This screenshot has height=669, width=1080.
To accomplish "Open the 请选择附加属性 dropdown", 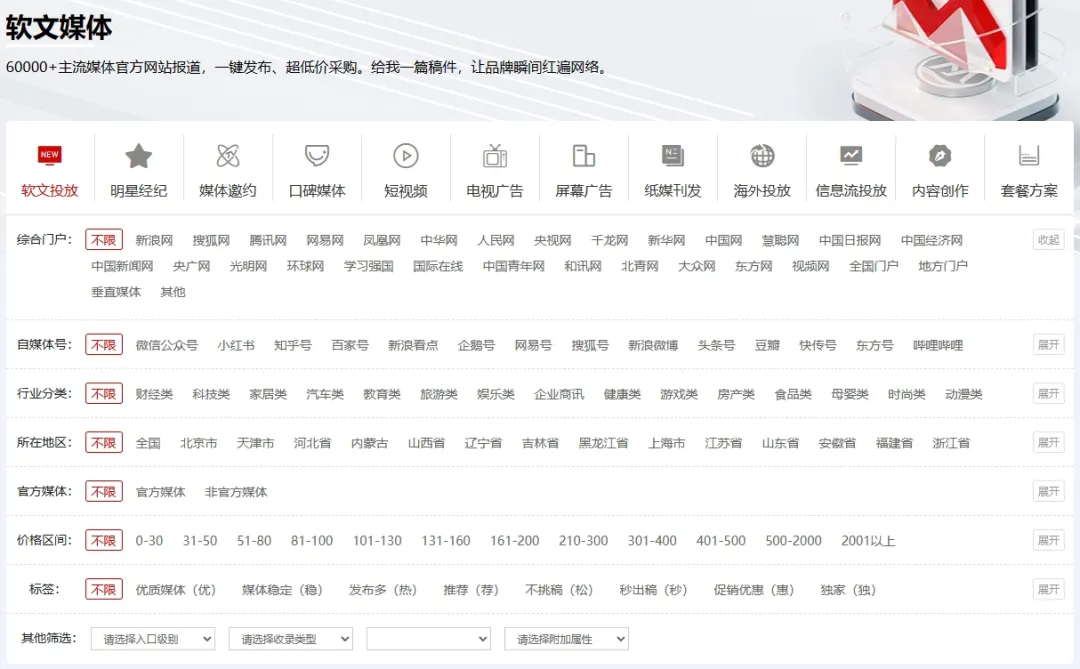I will point(567,639).
